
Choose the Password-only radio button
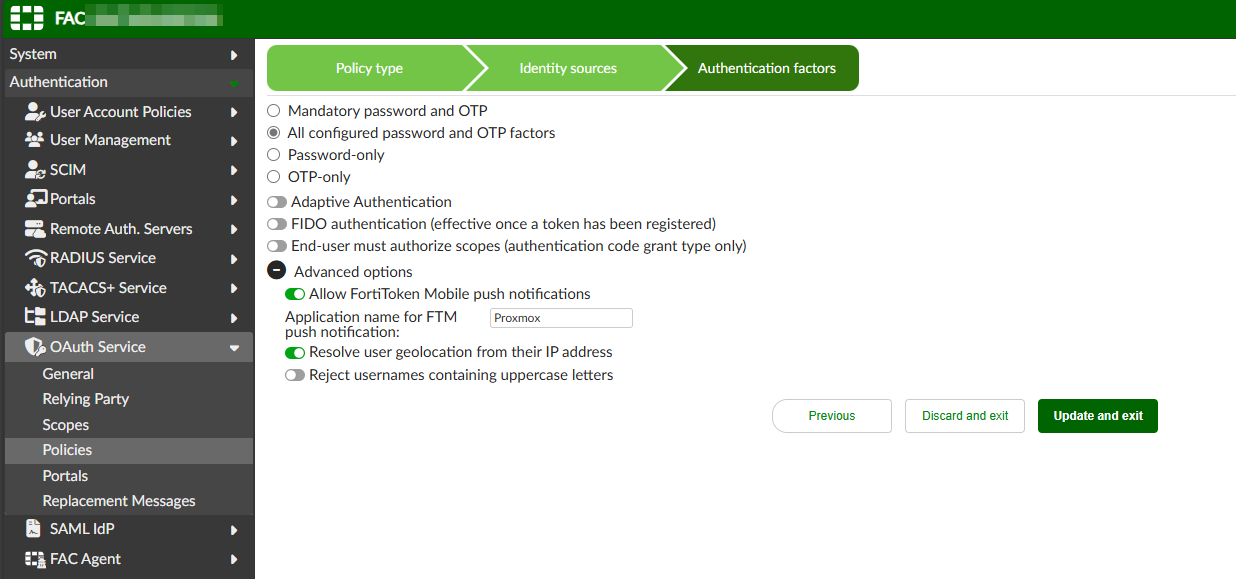click(274, 155)
